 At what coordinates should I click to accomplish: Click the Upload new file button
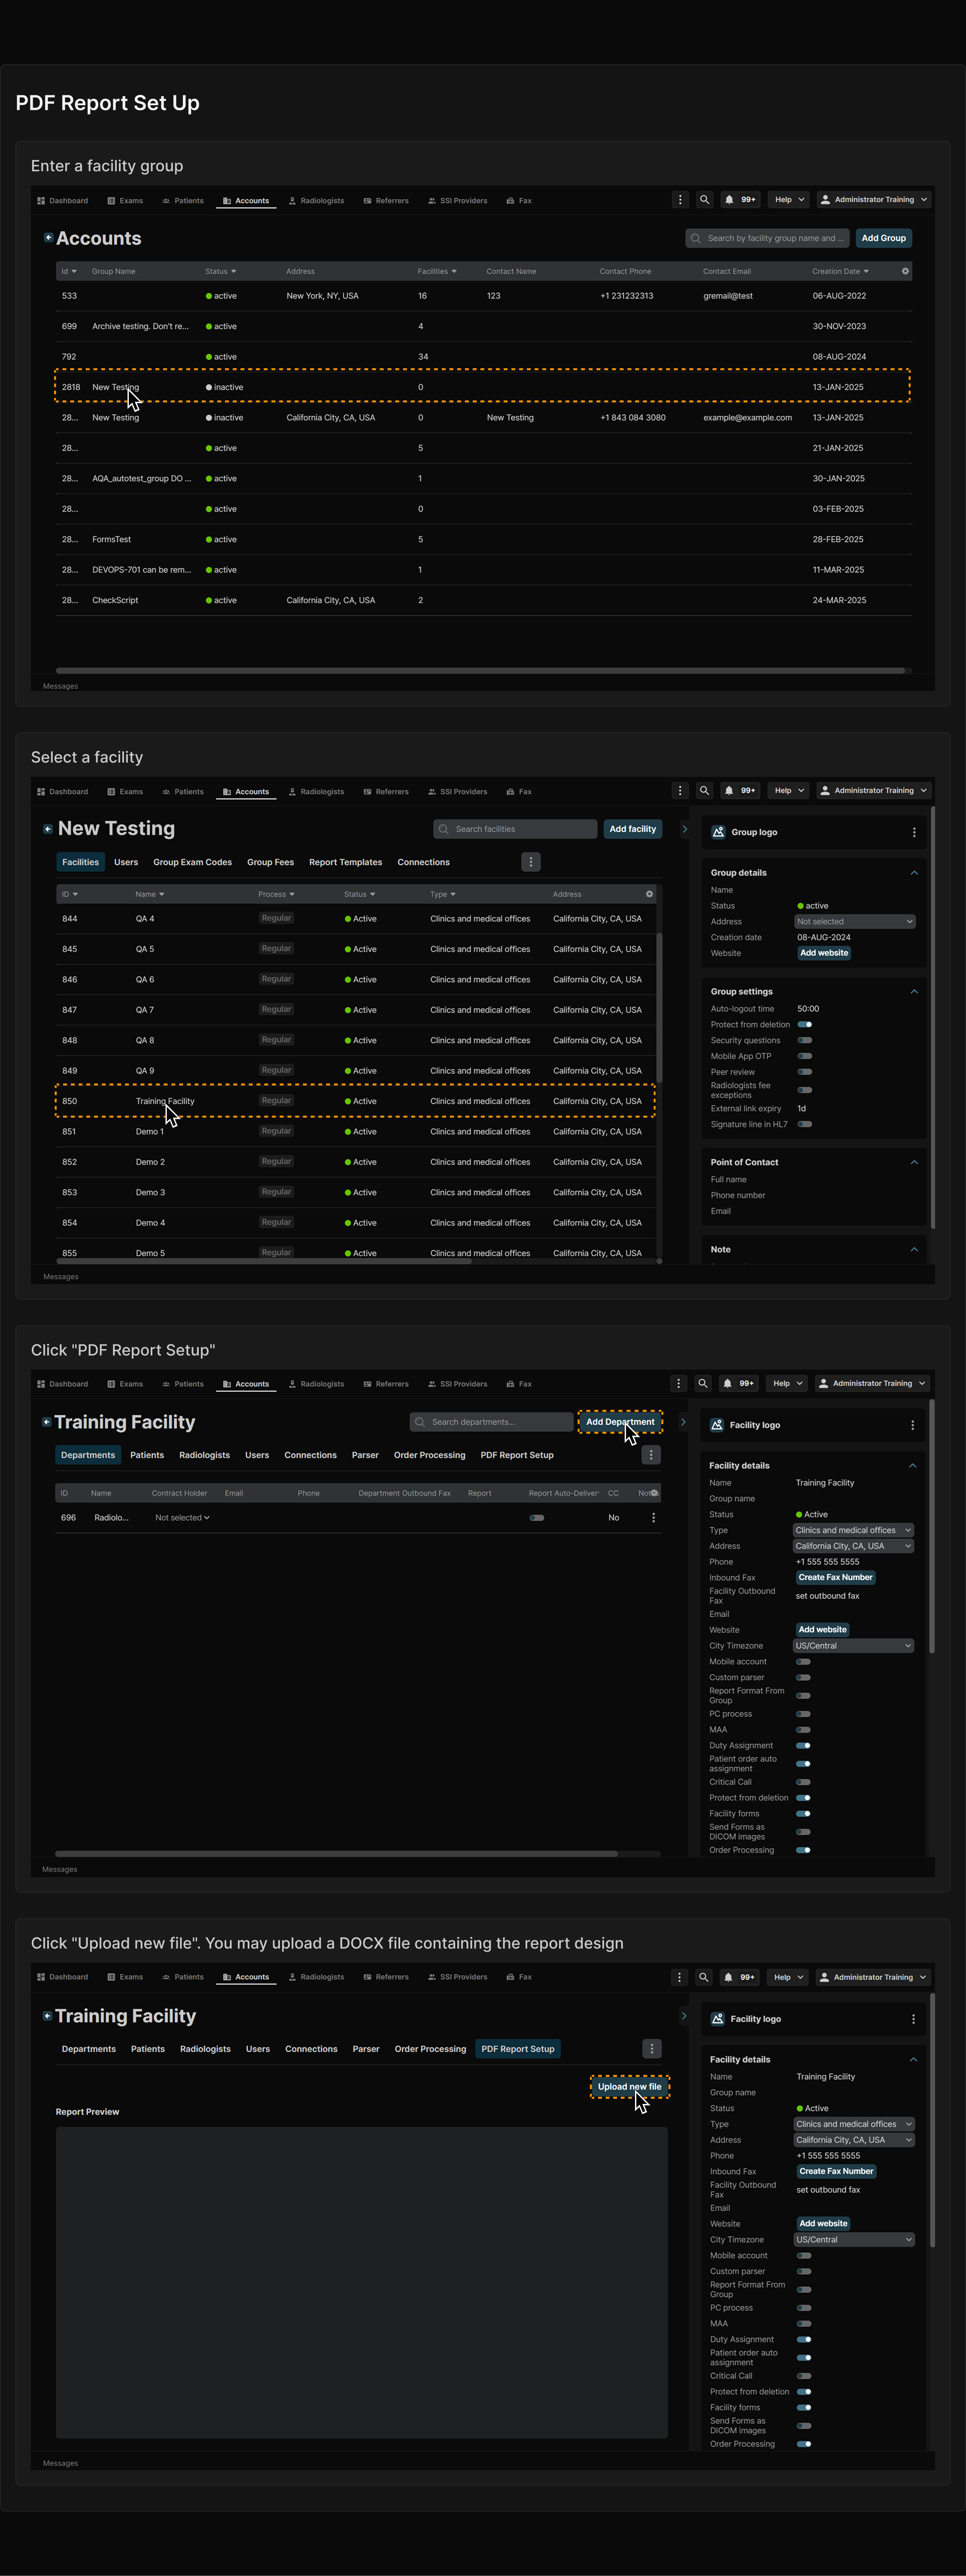point(629,2086)
